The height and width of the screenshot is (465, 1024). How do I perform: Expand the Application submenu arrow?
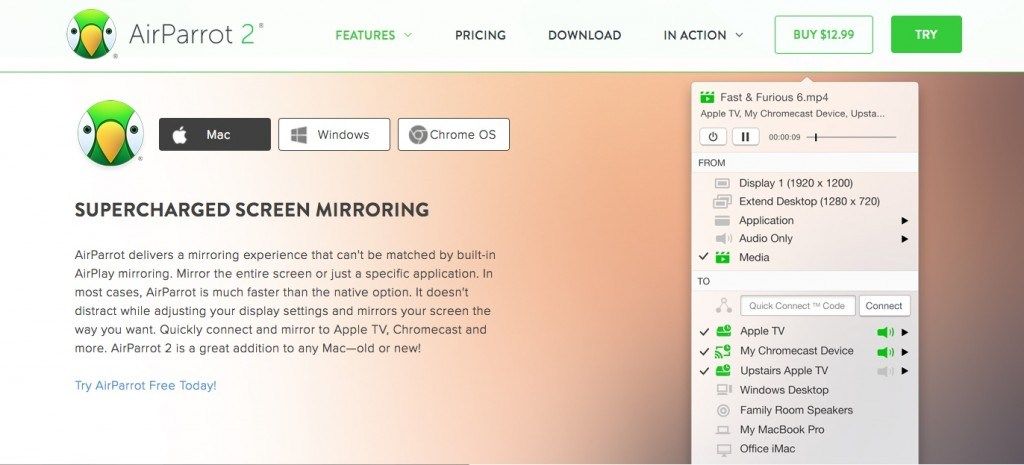click(905, 221)
